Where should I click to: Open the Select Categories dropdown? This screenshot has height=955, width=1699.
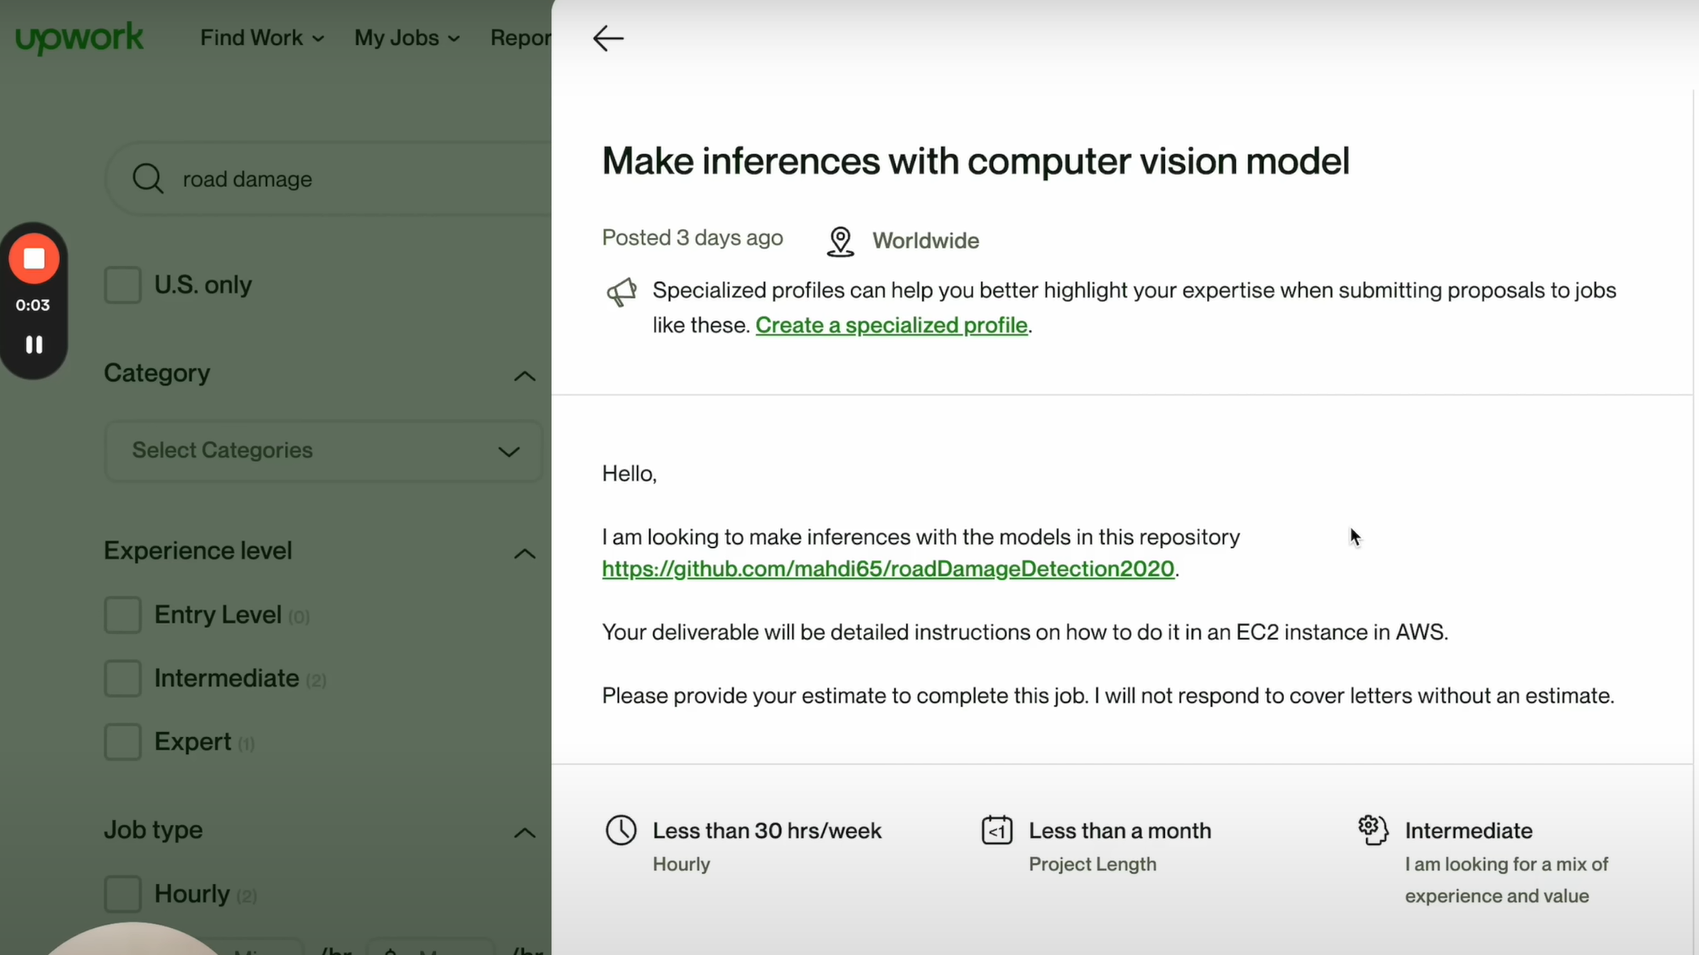323,451
